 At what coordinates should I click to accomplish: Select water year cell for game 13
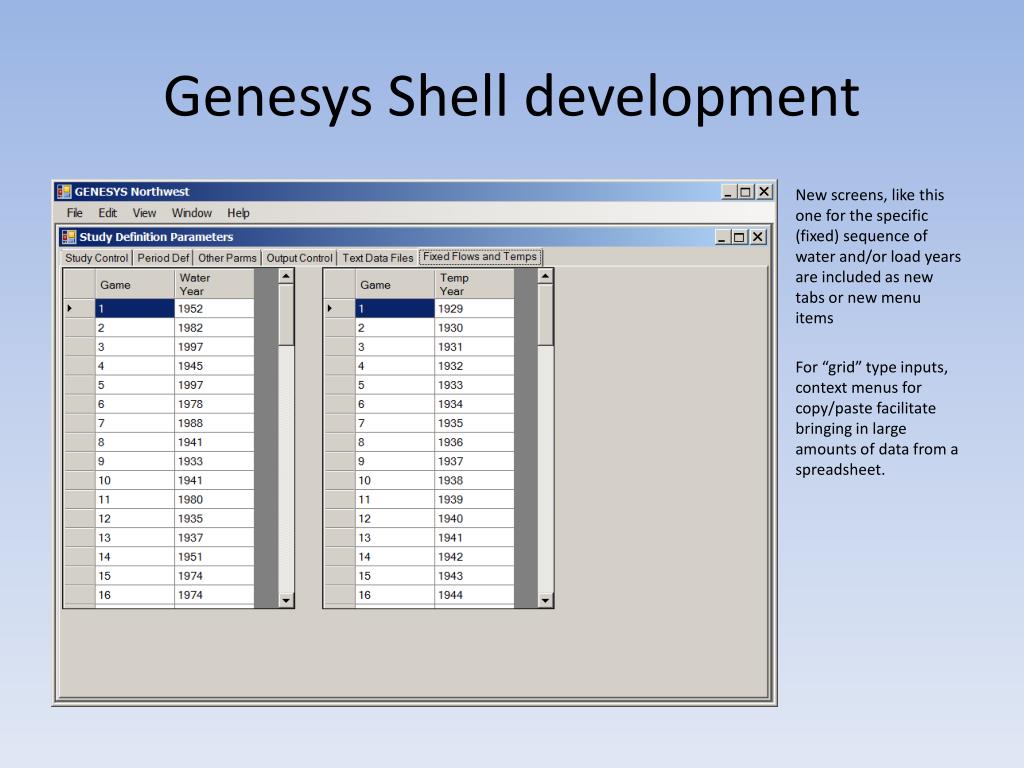214,537
